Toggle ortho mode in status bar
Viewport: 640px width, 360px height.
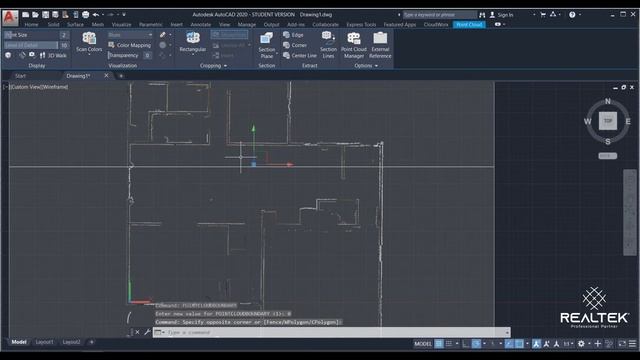pyautogui.click(x=466, y=344)
